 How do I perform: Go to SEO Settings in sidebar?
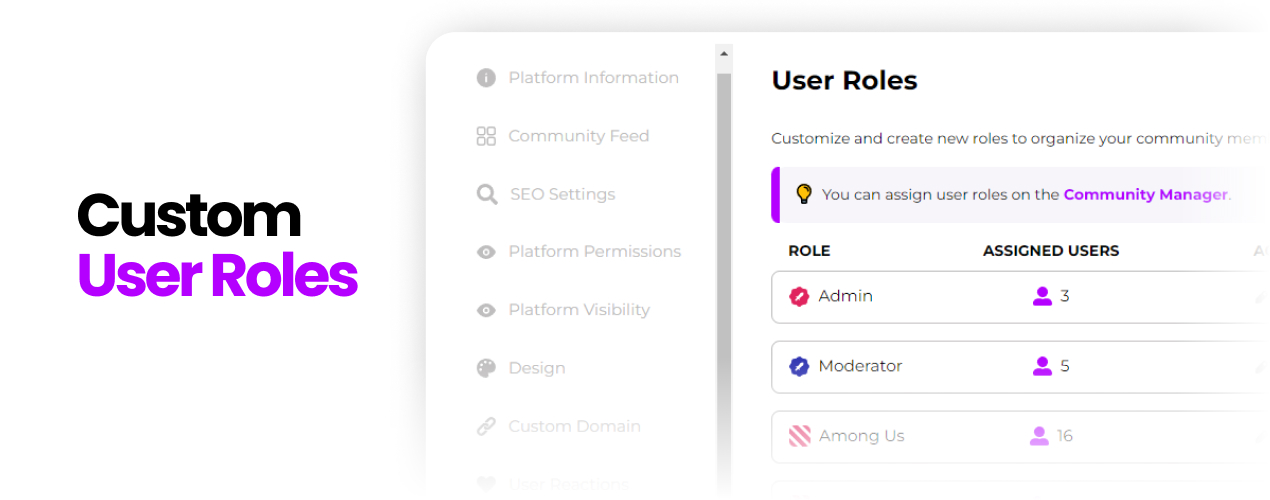click(562, 194)
